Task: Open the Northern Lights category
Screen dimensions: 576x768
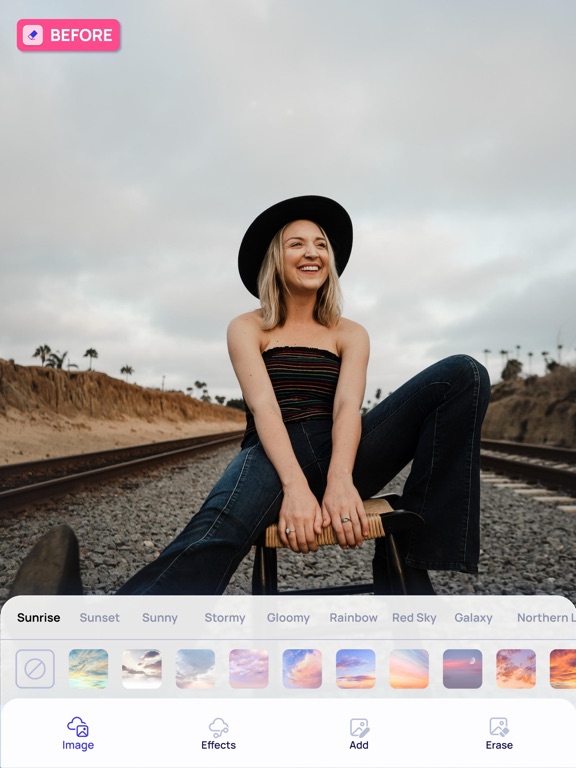Action: click(x=546, y=618)
